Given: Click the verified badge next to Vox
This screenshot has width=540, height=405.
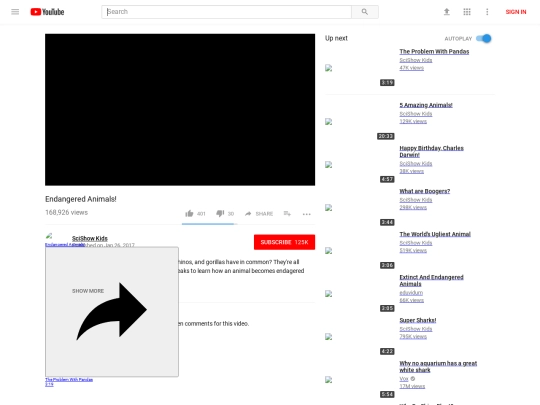Looking at the screenshot, I should pos(413,379).
